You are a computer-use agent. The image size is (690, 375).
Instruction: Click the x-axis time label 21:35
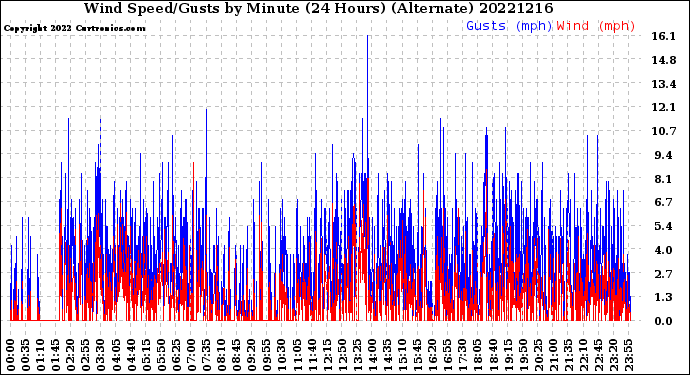tap(568, 355)
